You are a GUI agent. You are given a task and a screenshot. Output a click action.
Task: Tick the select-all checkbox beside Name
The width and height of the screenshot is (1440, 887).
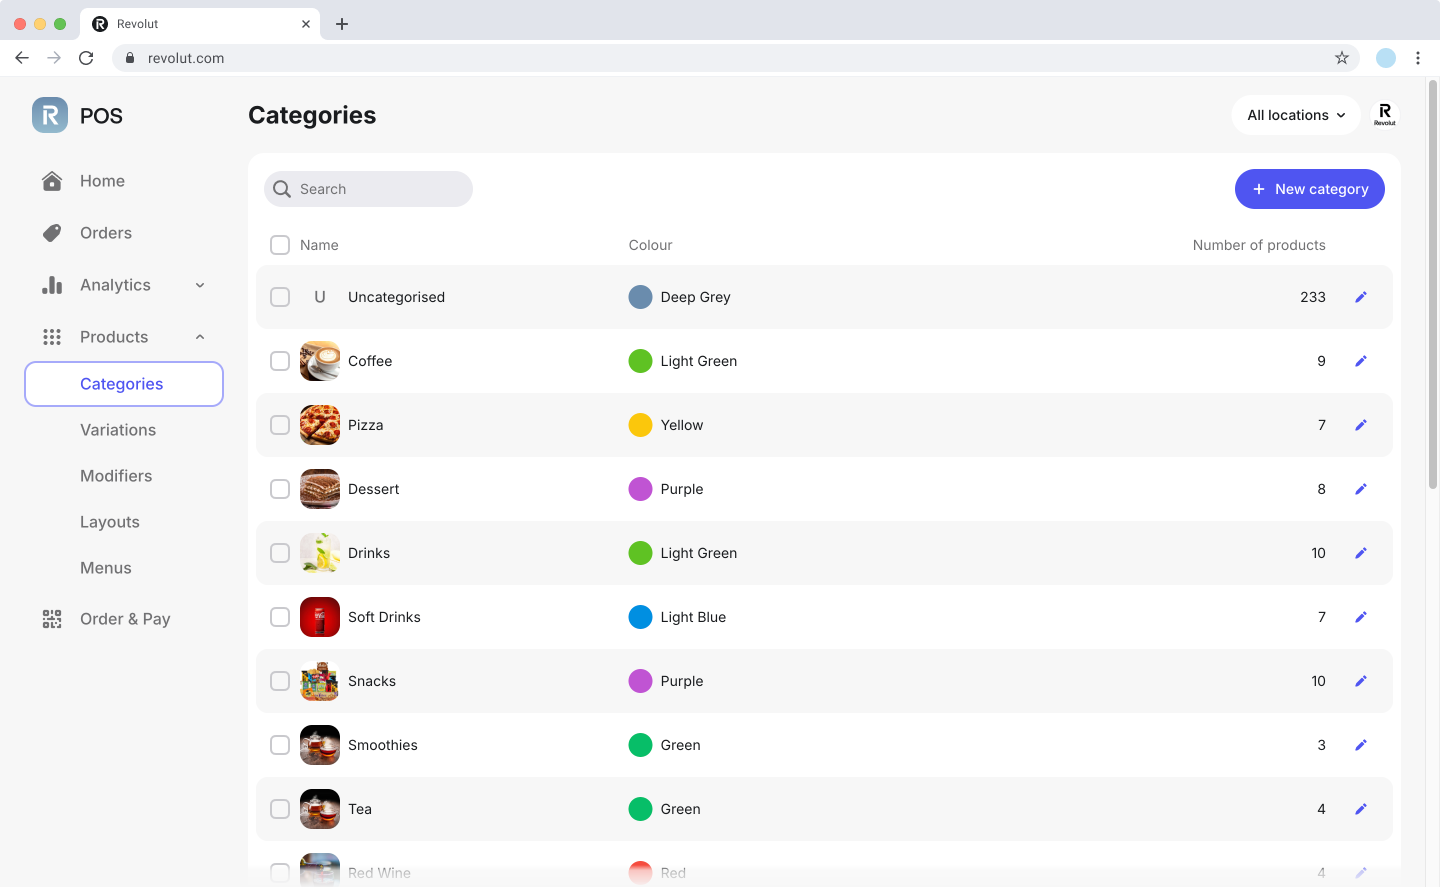point(280,245)
